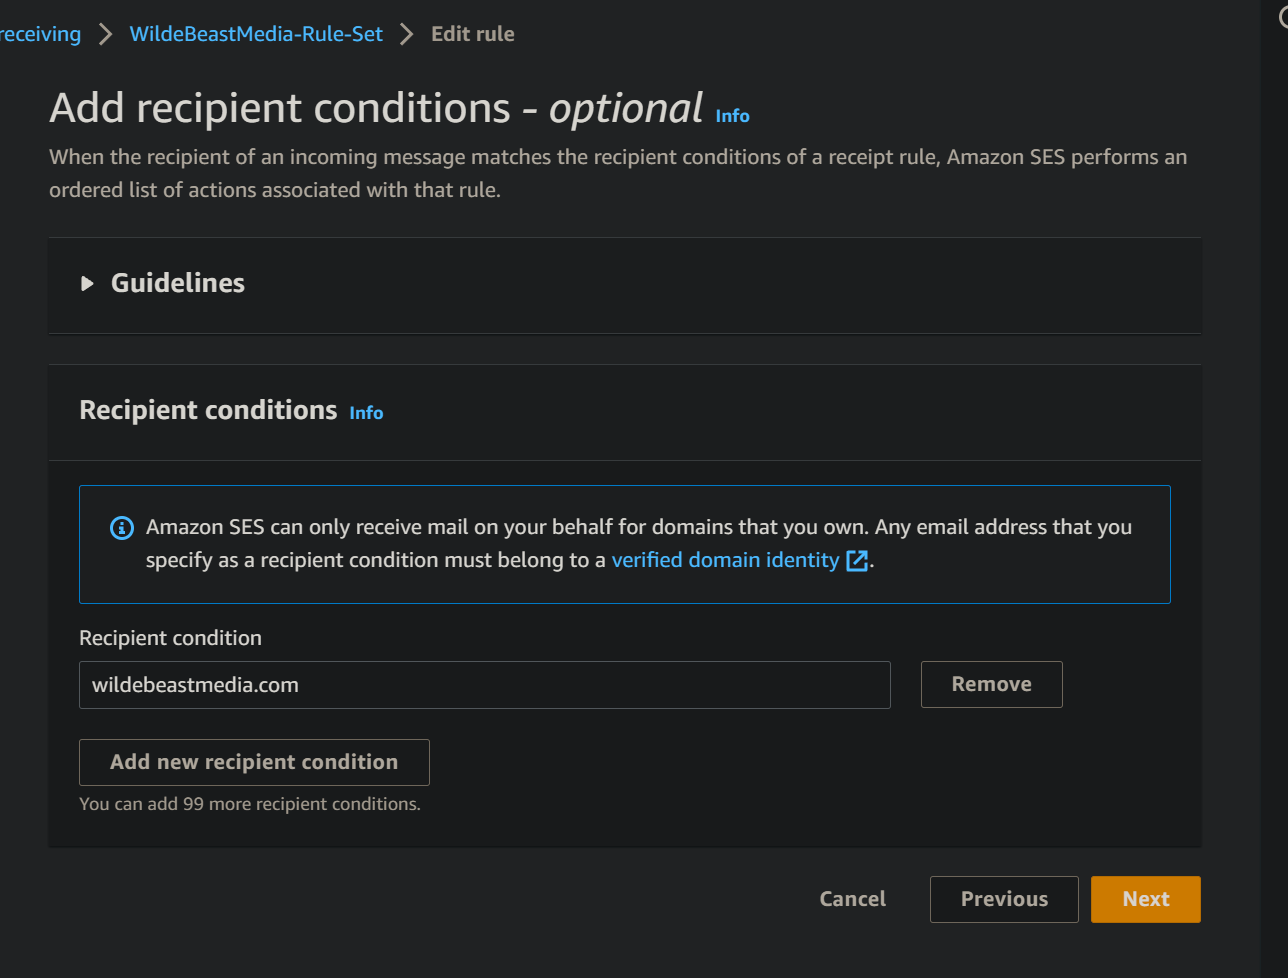Open Info beside Add recipient conditions heading
The image size is (1288, 978).
(732, 116)
